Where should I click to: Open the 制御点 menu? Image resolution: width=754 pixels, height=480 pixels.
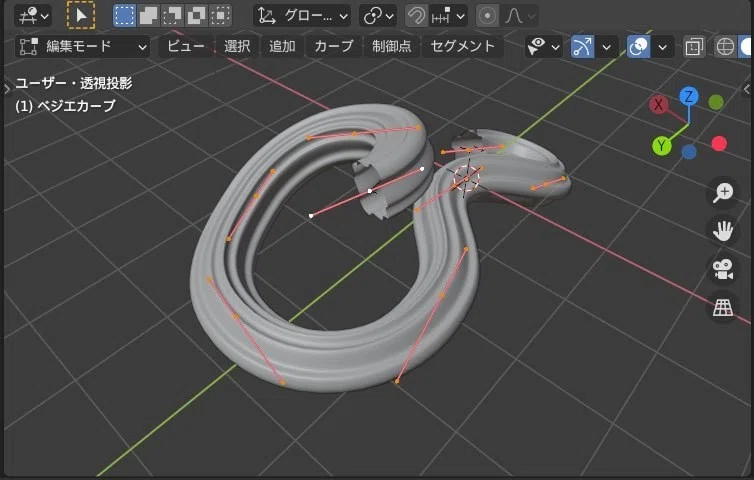click(391, 47)
